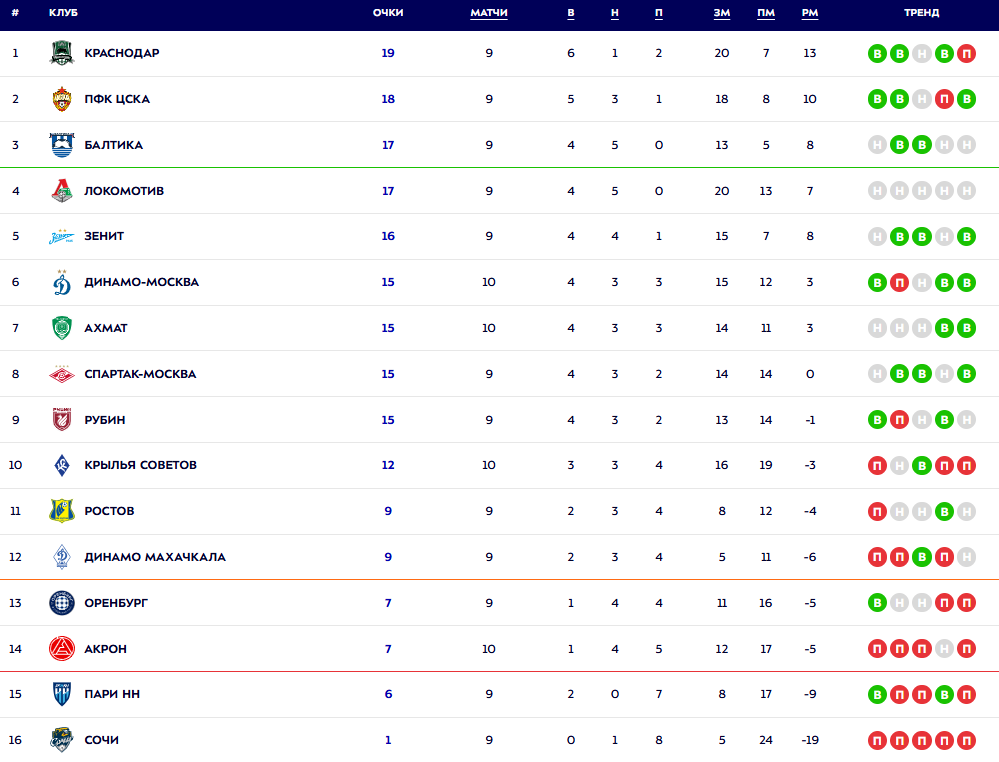999x762 pixels.
Task: Sort table by ОЧКИ column
Action: [x=388, y=13]
